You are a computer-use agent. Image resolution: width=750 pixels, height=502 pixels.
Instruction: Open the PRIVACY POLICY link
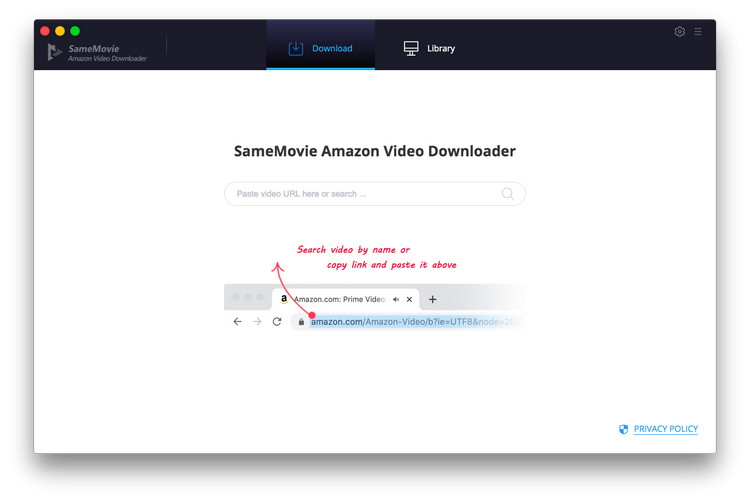point(665,429)
